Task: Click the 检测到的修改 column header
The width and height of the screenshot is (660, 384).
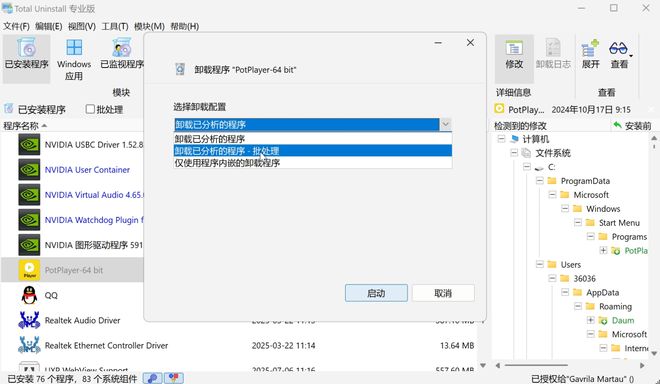Action: [520, 125]
